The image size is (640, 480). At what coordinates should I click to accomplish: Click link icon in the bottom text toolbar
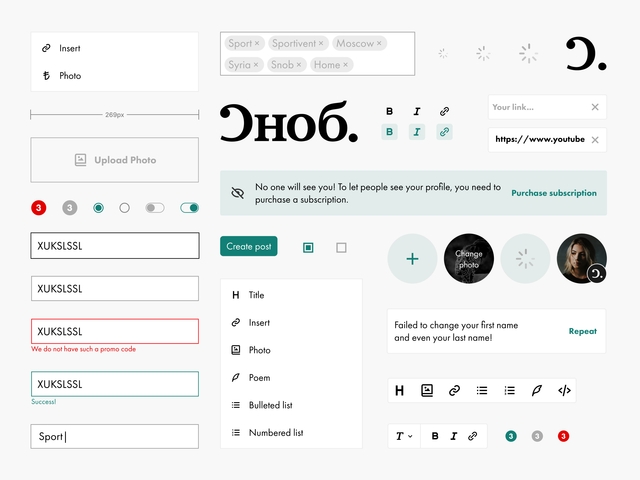[x=473, y=436]
